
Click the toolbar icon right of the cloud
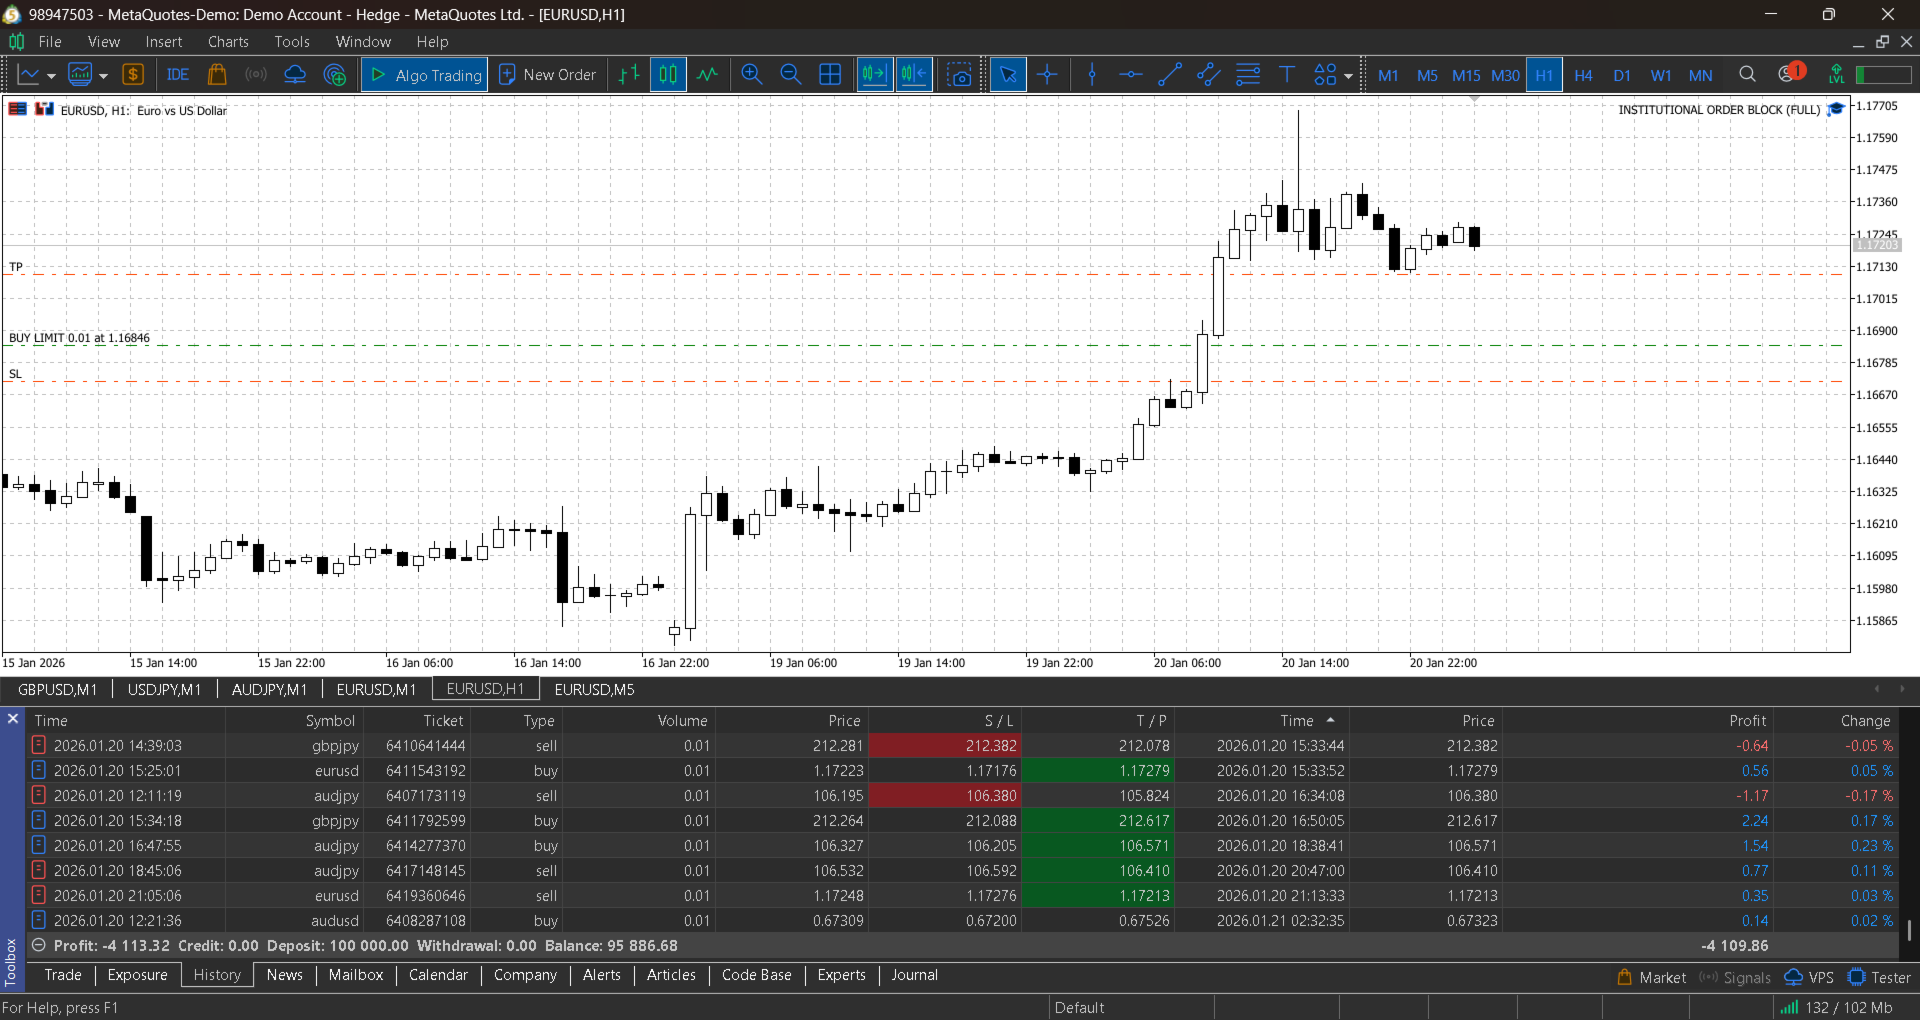point(335,75)
